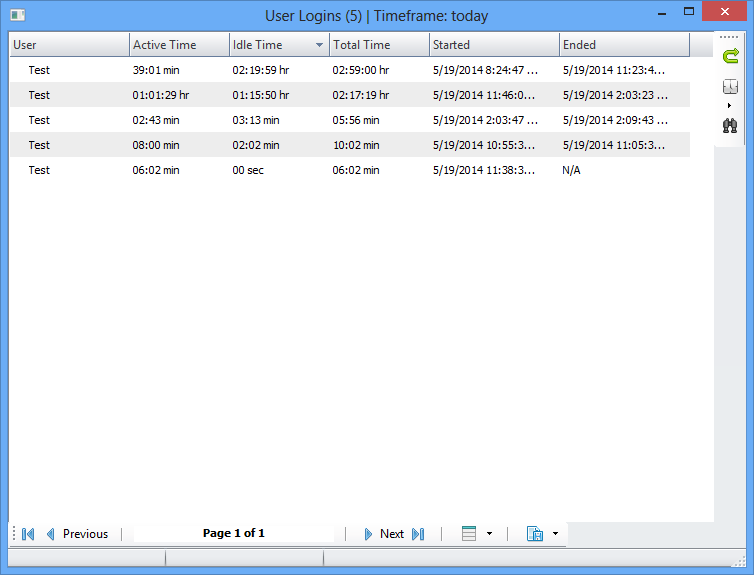The height and width of the screenshot is (575, 754).
Task: Jump to first page icon
Action: click(28, 534)
